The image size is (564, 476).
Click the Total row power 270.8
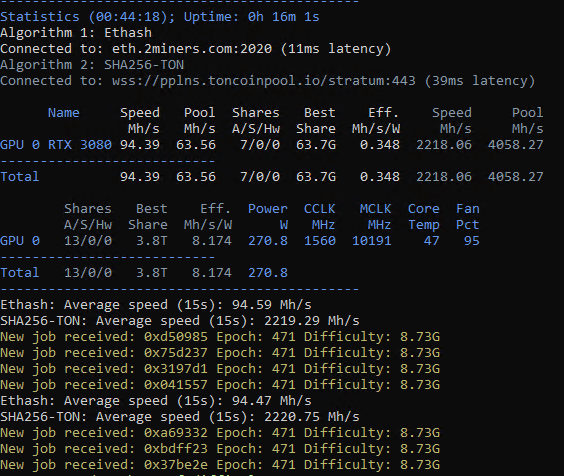tap(268, 273)
